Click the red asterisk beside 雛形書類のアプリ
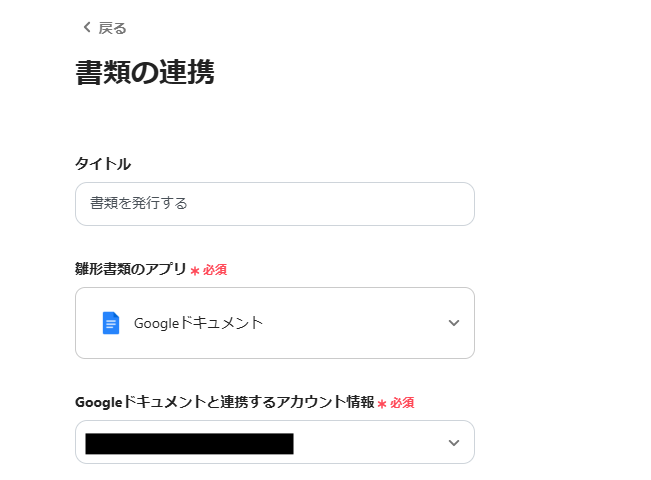The width and height of the screenshot is (651, 480). 195,270
